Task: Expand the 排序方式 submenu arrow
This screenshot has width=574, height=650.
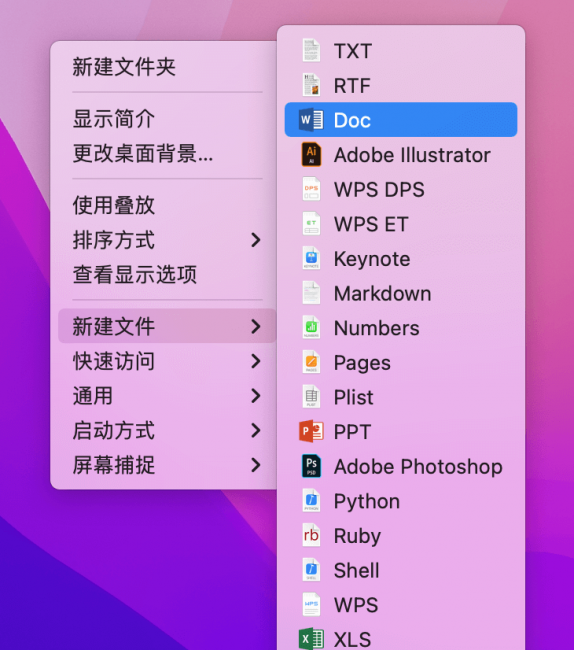Action: (x=256, y=240)
